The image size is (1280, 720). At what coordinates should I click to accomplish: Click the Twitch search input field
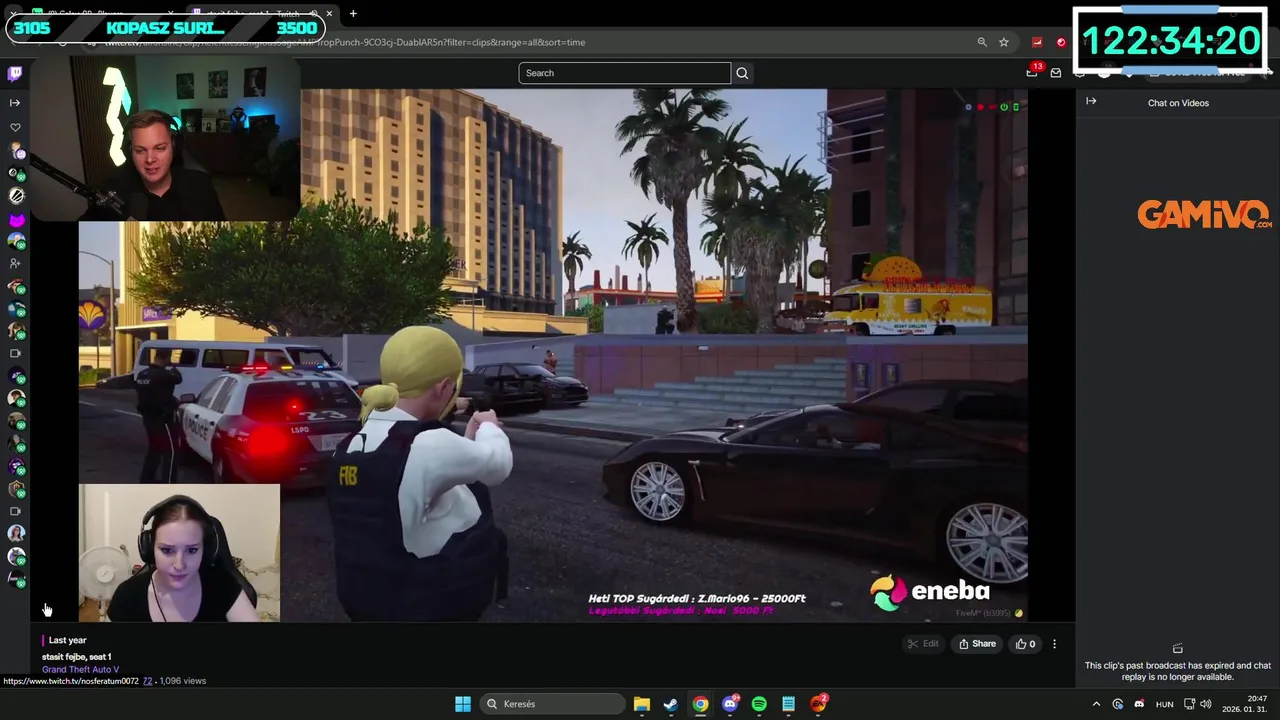[624, 73]
